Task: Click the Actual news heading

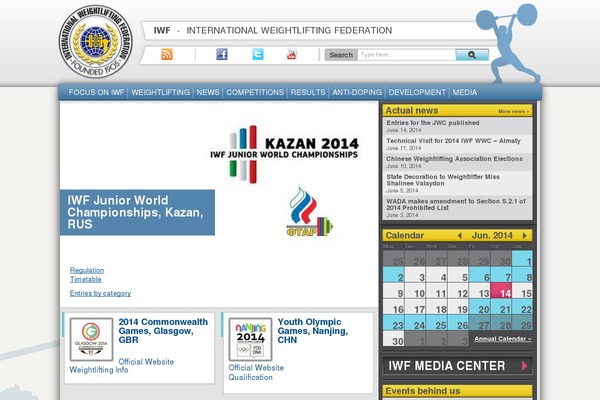Action: coord(411,111)
